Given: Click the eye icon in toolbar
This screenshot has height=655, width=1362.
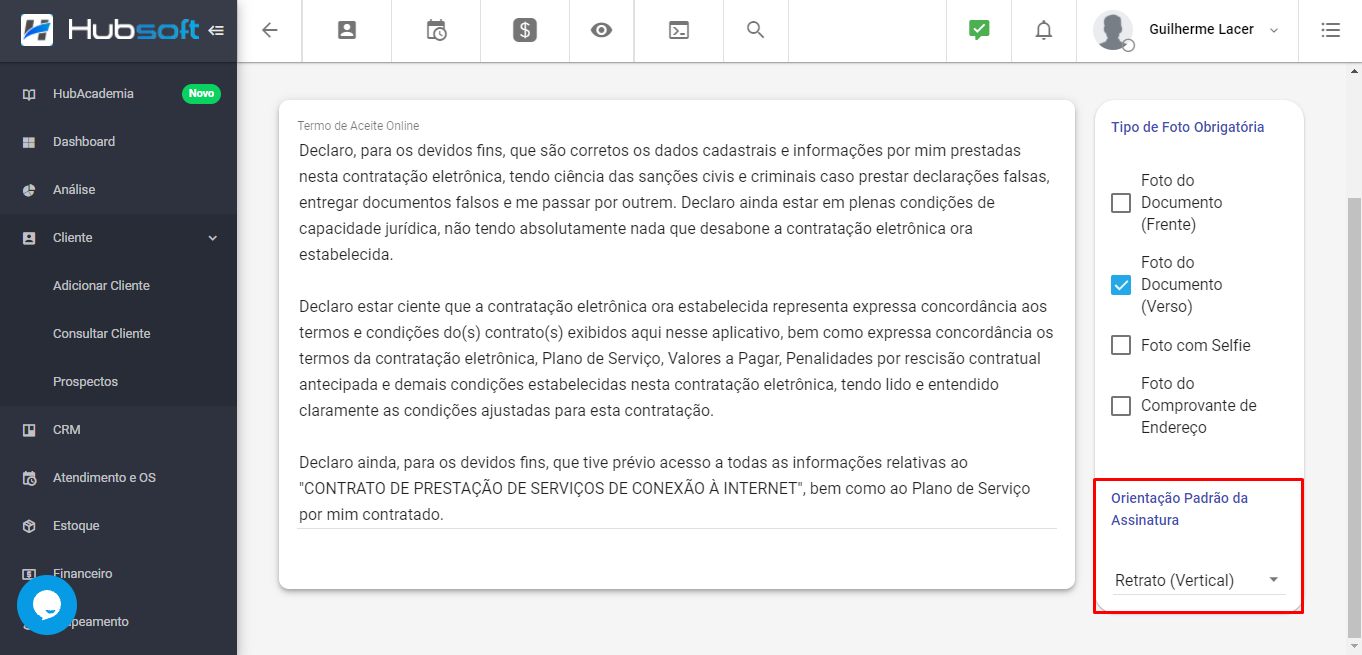Looking at the screenshot, I should pos(601,30).
